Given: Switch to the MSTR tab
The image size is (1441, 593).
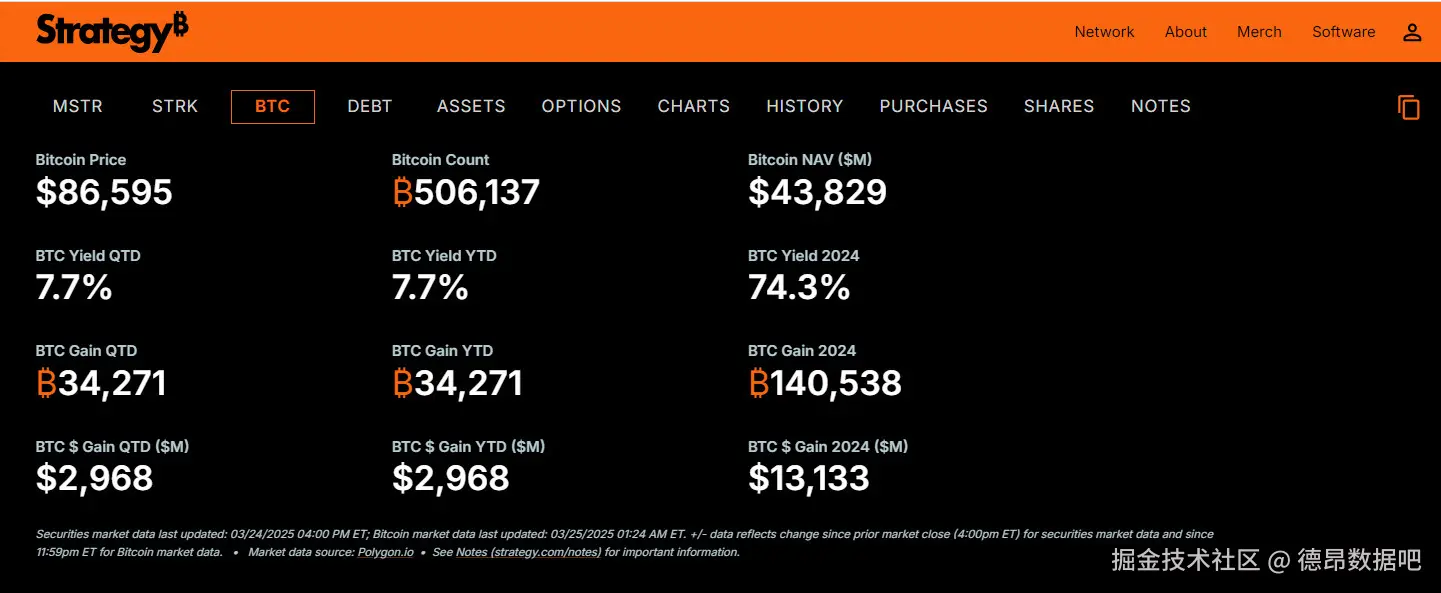Looking at the screenshot, I should click(x=78, y=106).
